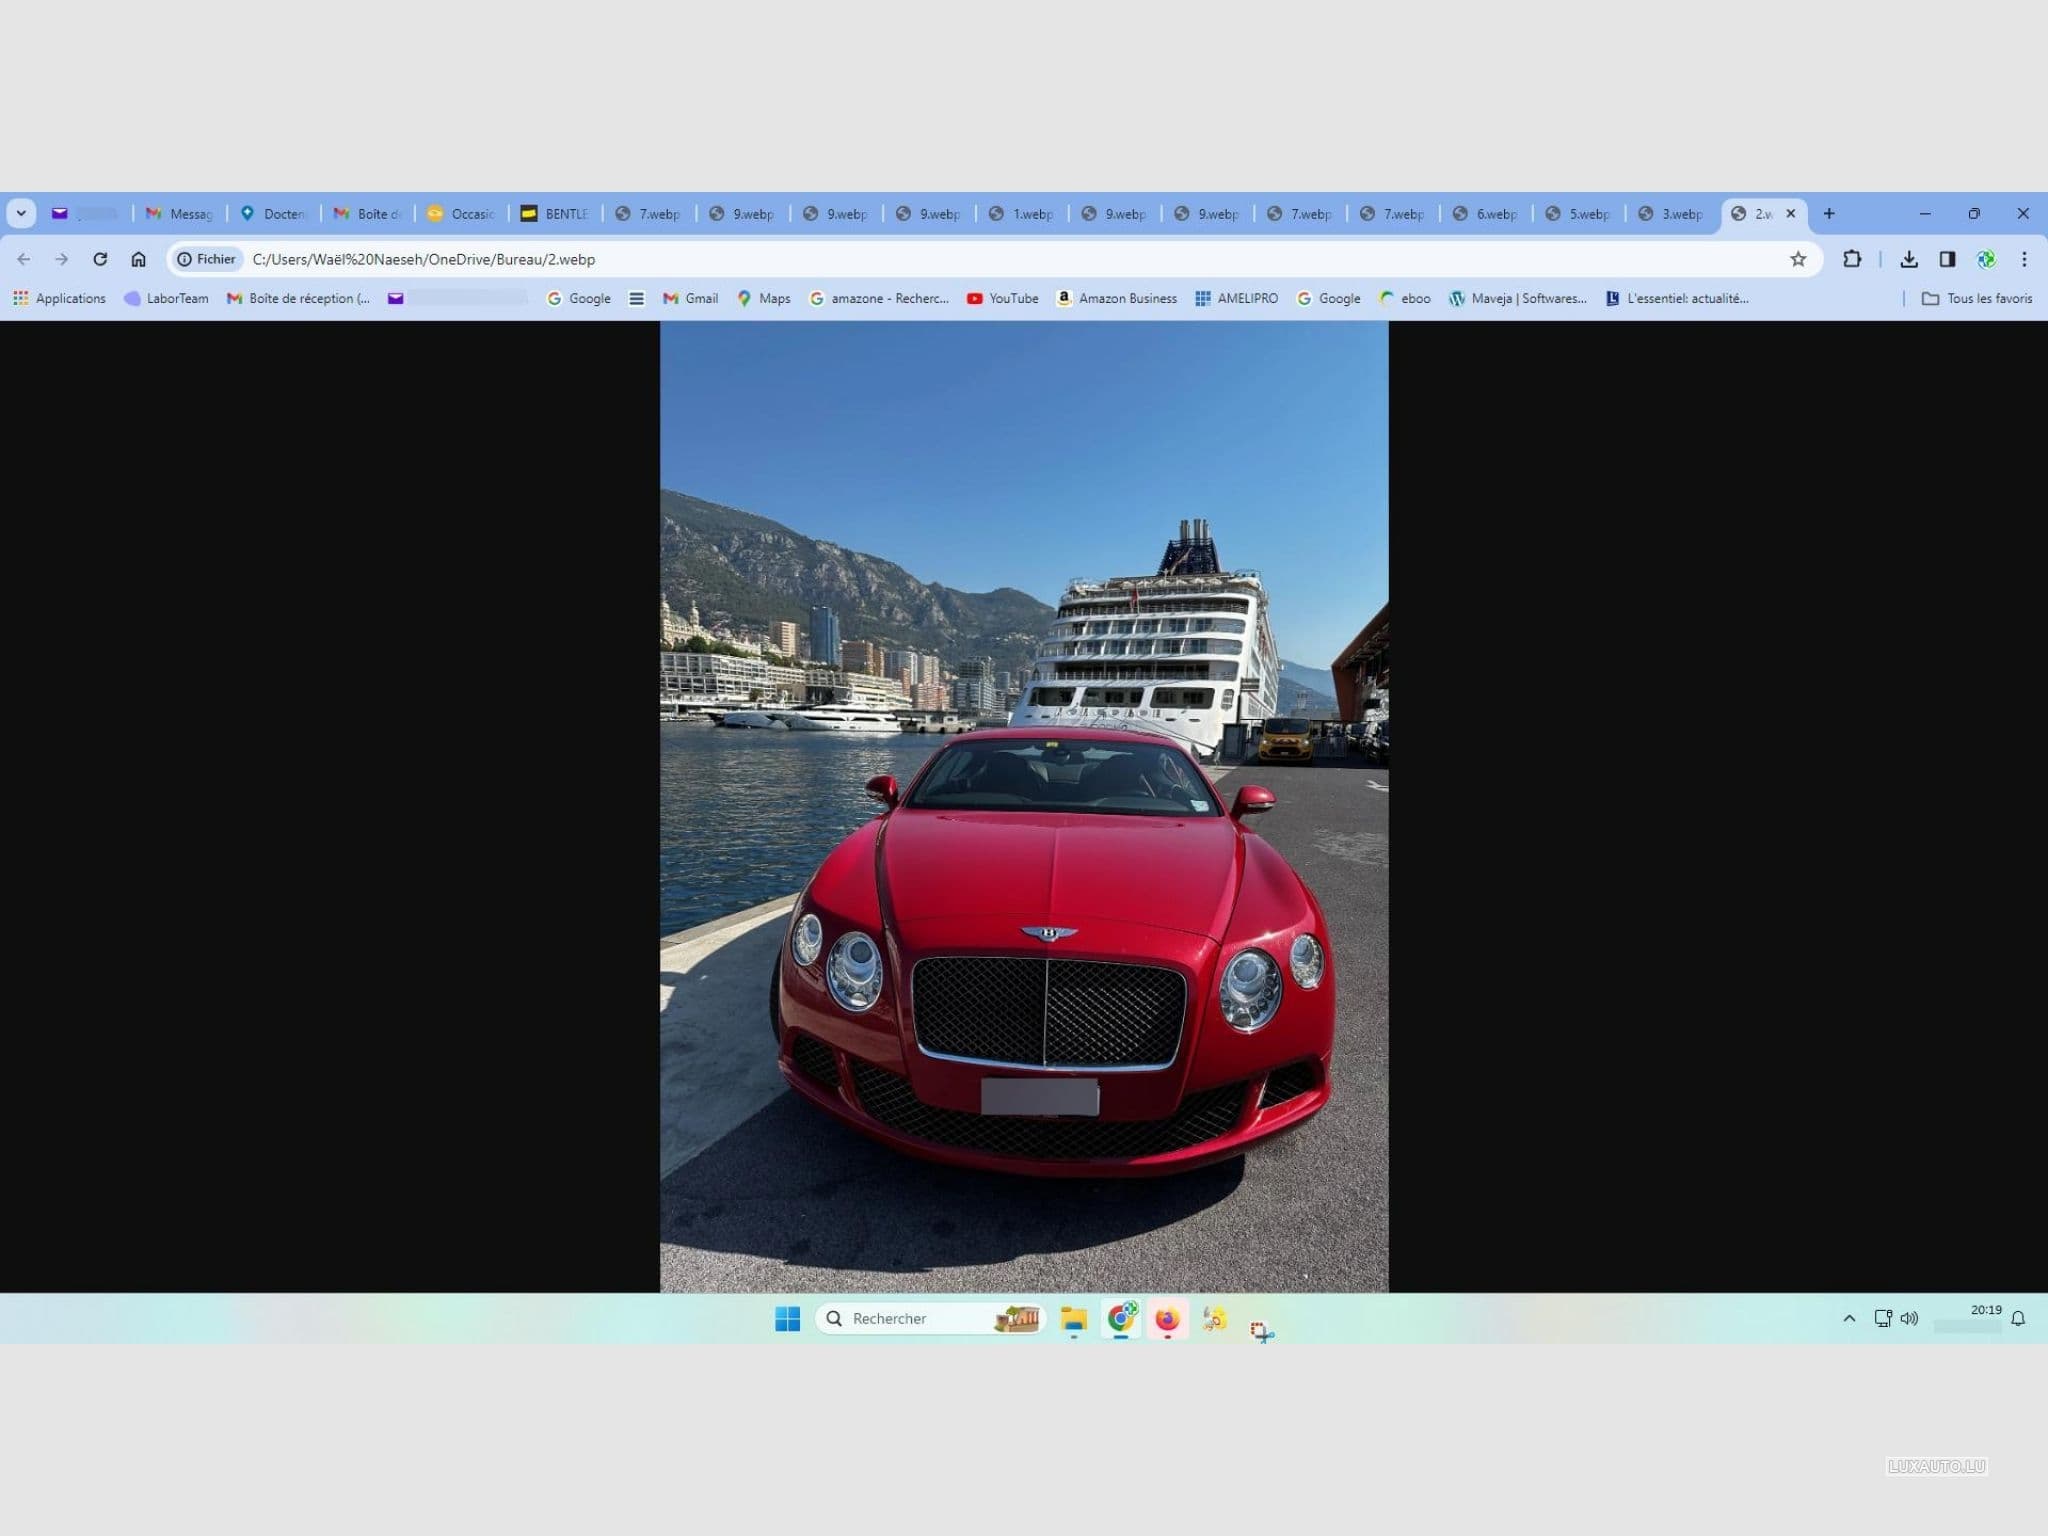Open the network status tray icon
2048x1536 pixels.
pyautogui.click(x=1883, y=1318)
